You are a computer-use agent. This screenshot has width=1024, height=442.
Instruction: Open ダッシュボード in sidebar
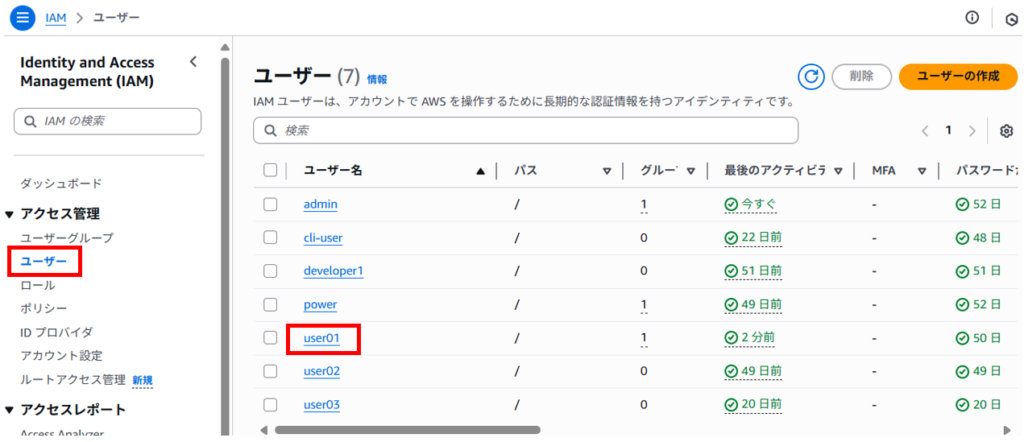61,183
